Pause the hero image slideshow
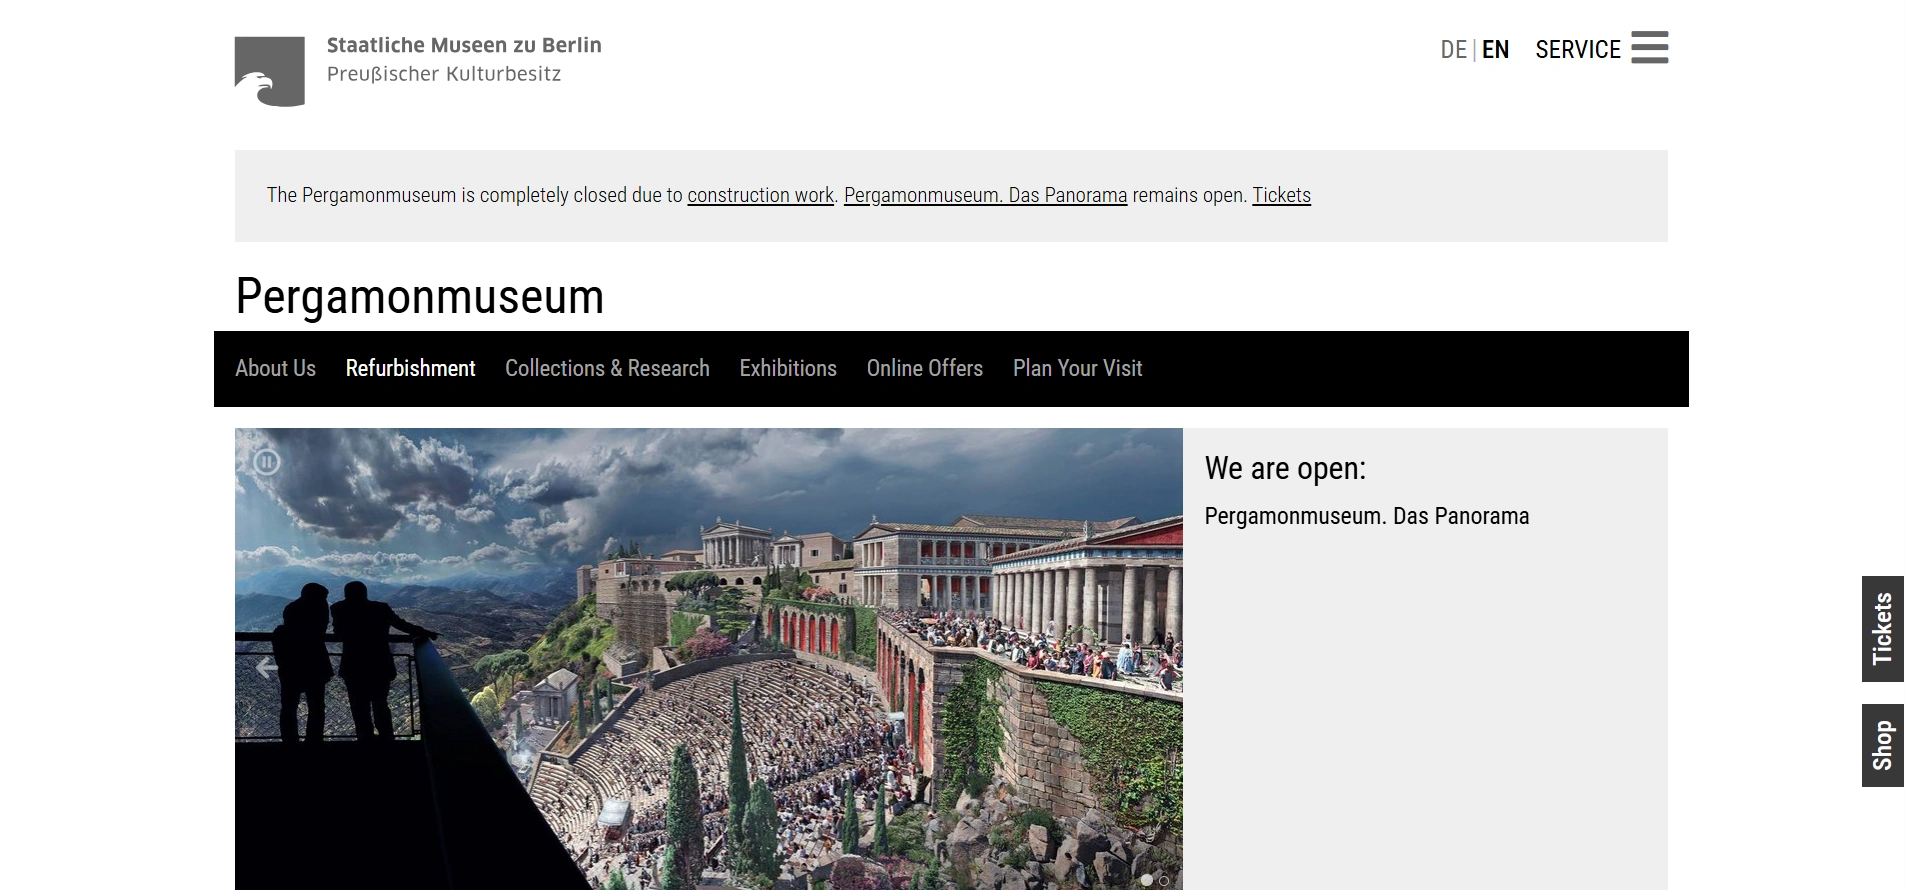The image size is (1905, 890). pyautogui.click(x=266, y=462)
